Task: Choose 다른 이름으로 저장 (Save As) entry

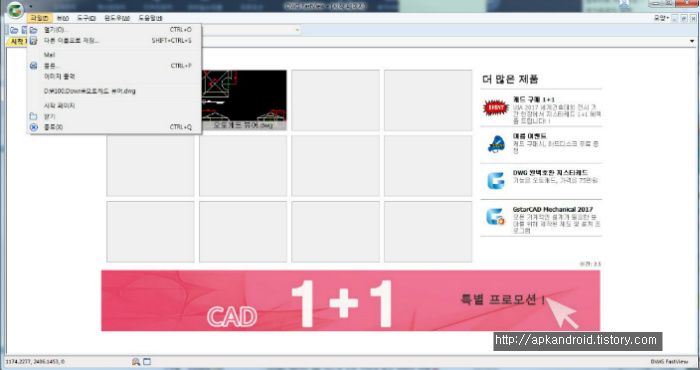Action: coord(114,41)
